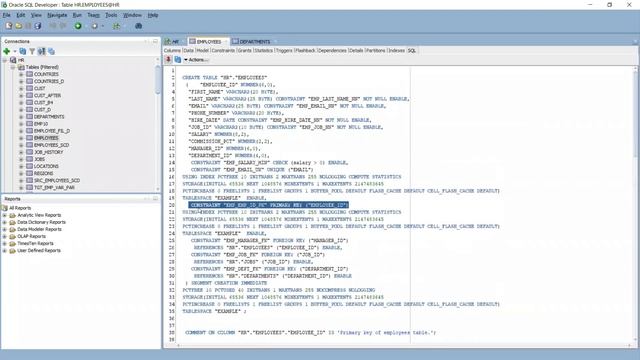Open the Edit menu
Screen dimensions: 640x360
point(21,15)
